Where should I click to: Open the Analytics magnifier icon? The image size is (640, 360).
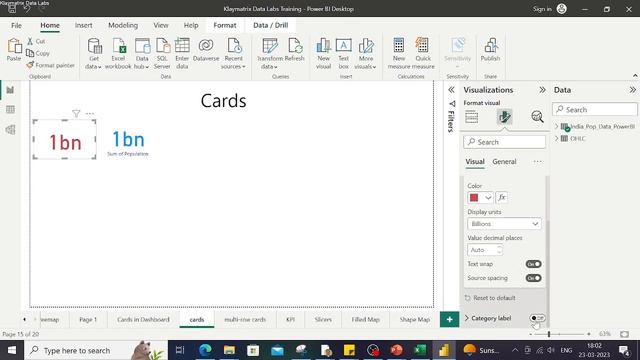point(537,117)
